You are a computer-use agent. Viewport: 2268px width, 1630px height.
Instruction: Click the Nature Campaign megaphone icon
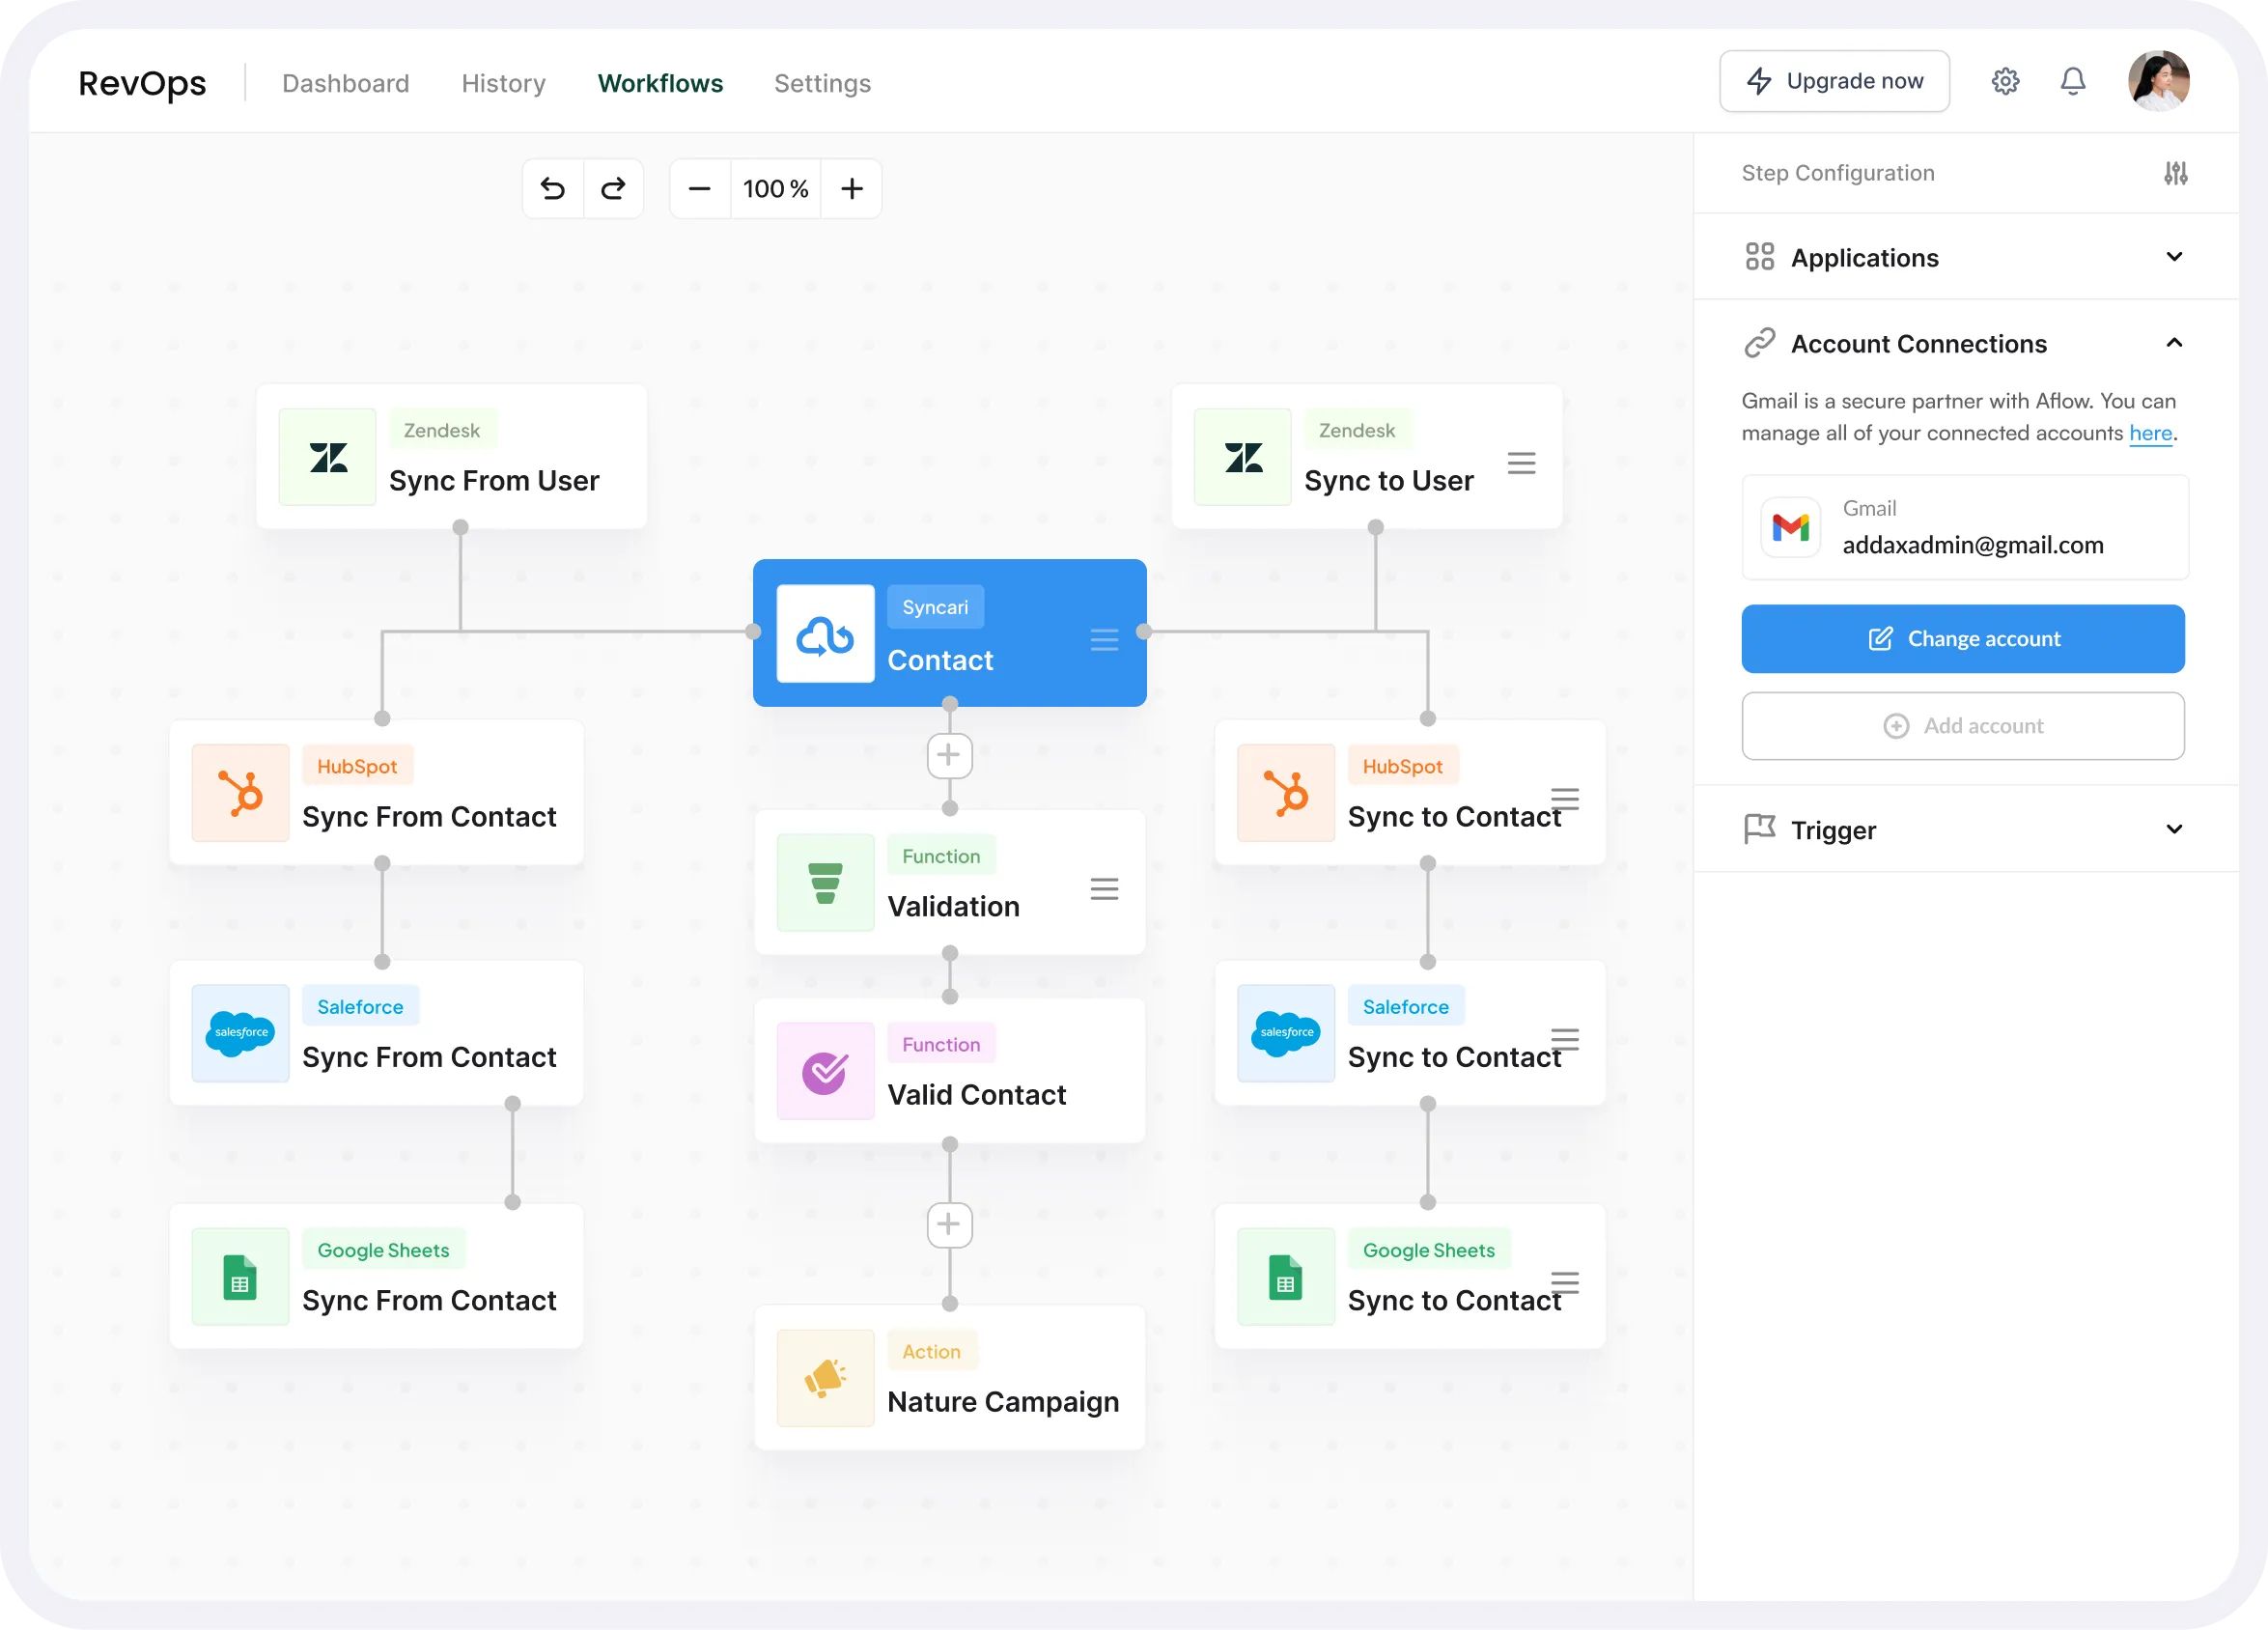click(x=825, y=1377)
